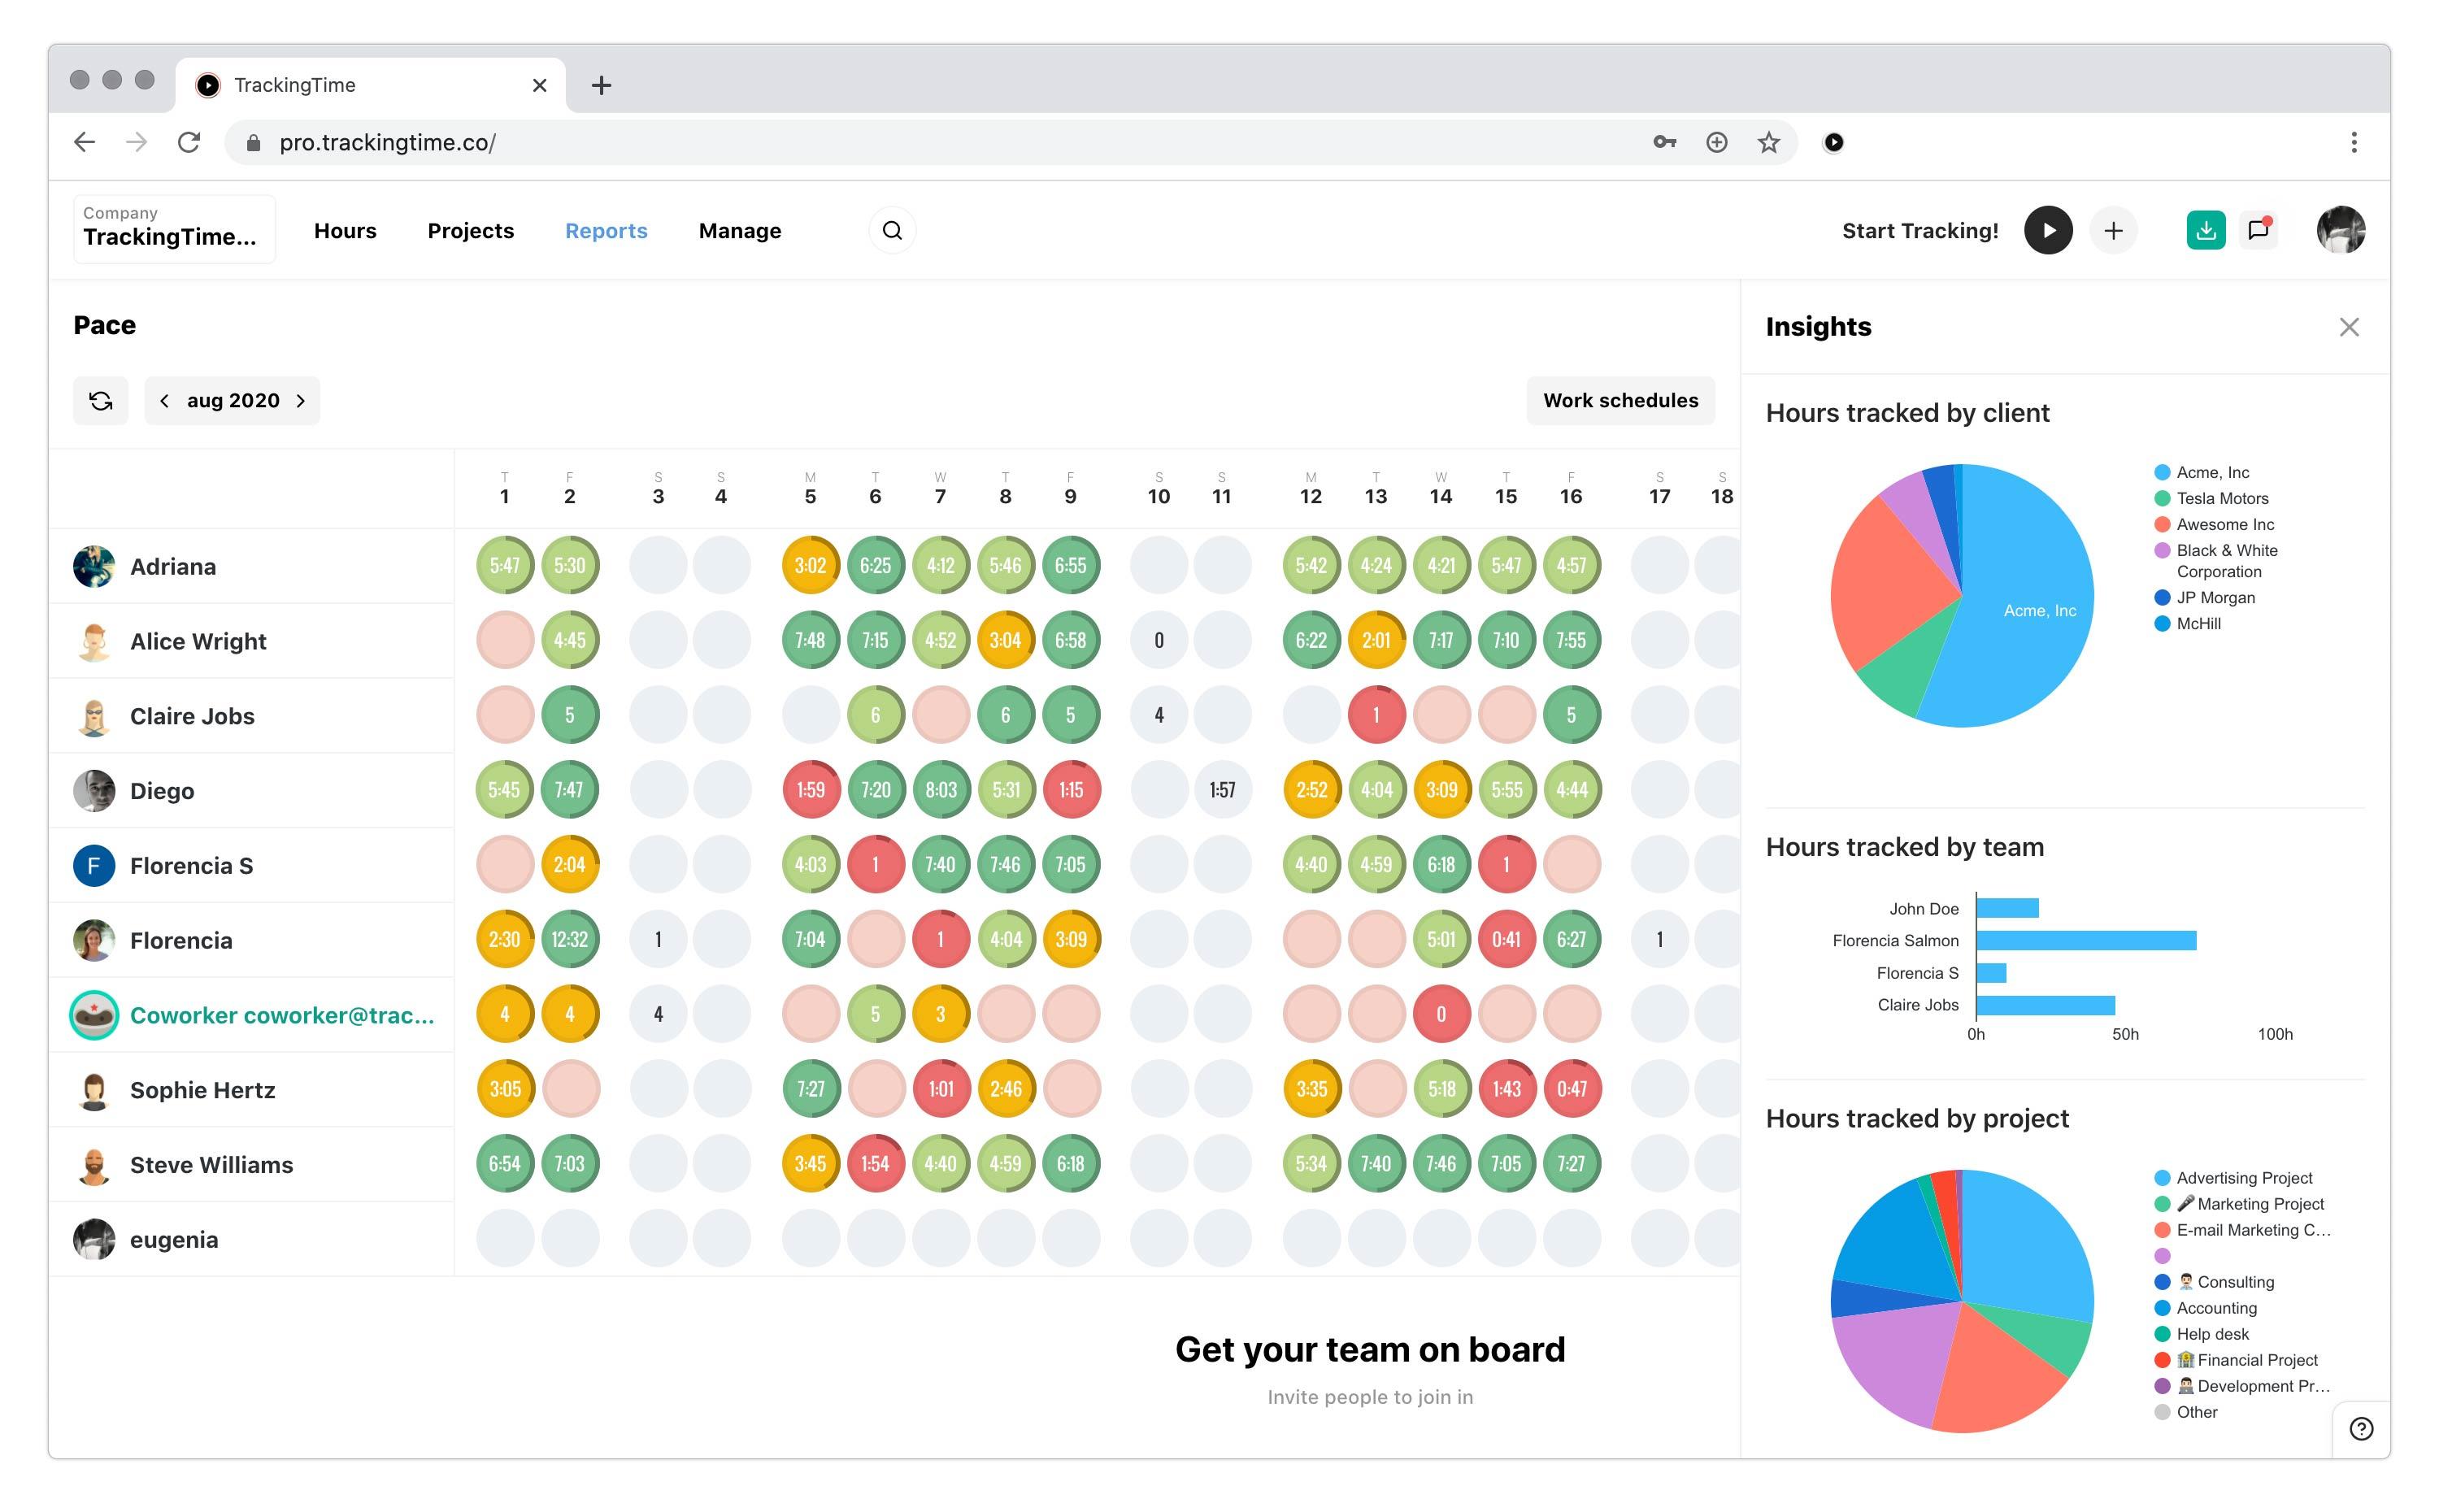
Task: Close the Insights panel
Action: [x=2348, y=327]
